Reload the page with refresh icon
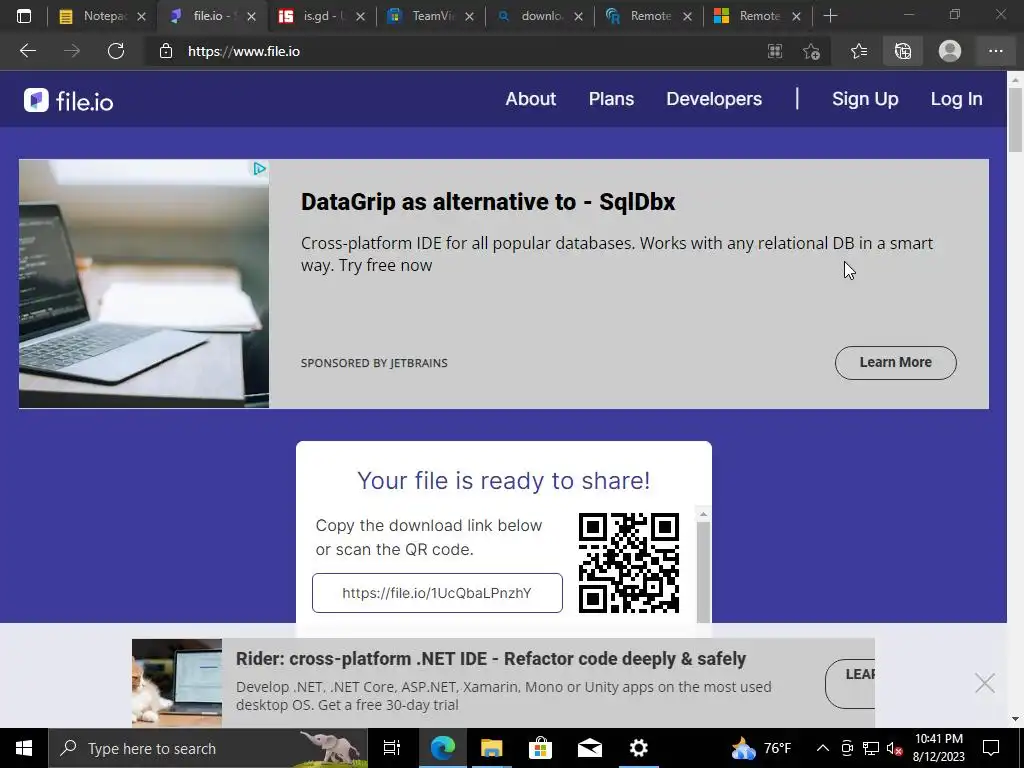 click(116, 51)
